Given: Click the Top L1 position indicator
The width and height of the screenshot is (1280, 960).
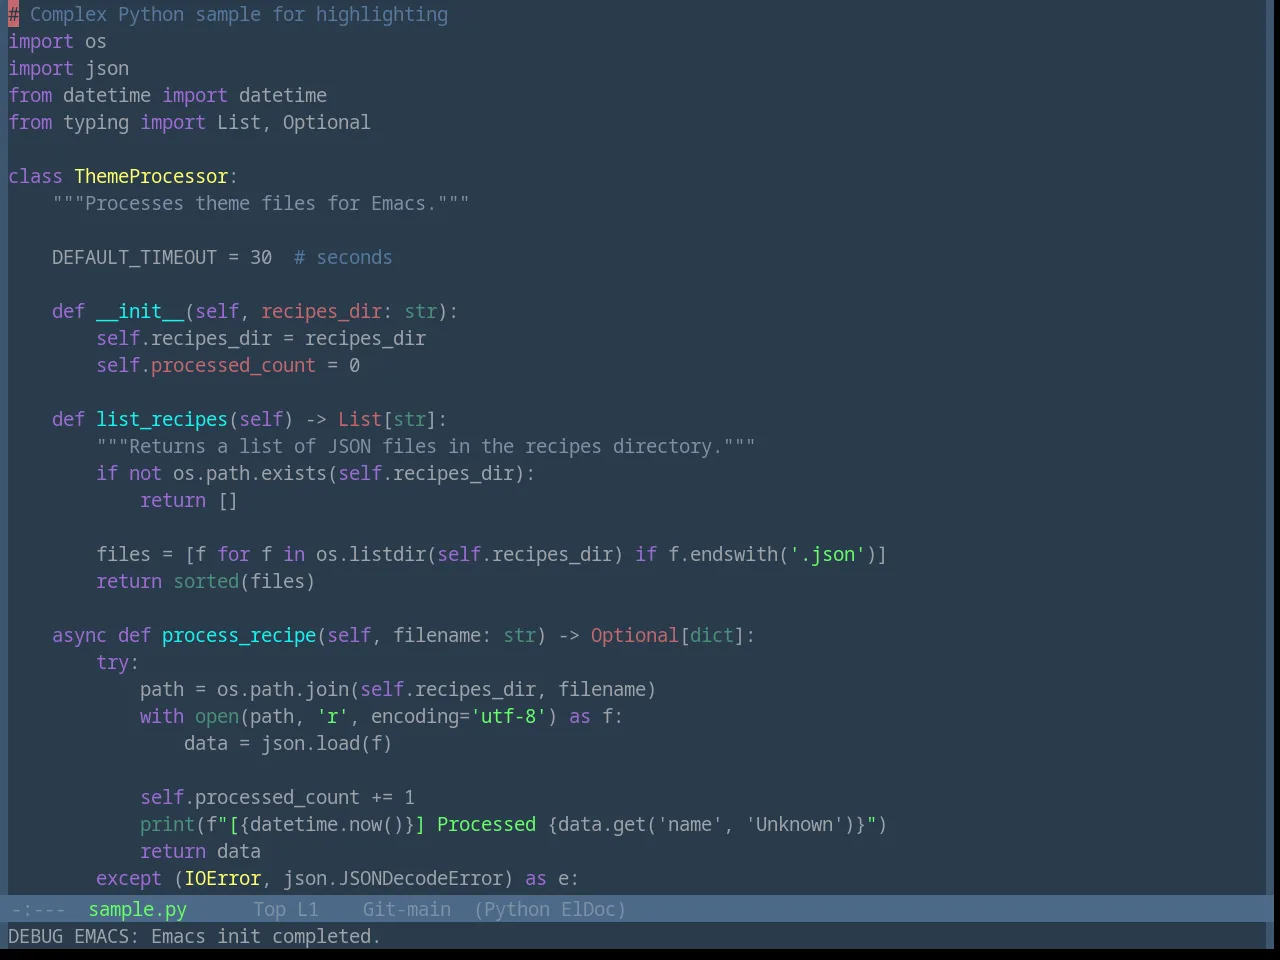Looking at the screenshot, I should pos(285,909).
